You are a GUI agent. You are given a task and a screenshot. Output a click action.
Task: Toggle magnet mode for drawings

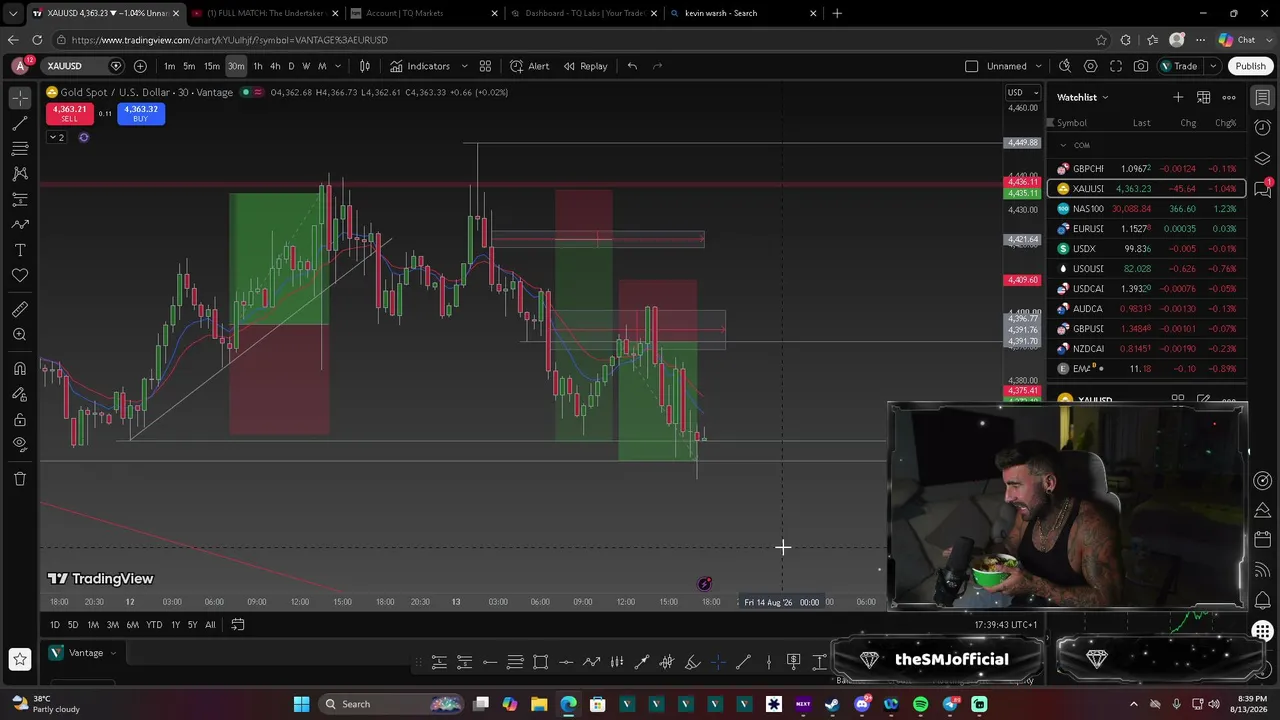20,369
